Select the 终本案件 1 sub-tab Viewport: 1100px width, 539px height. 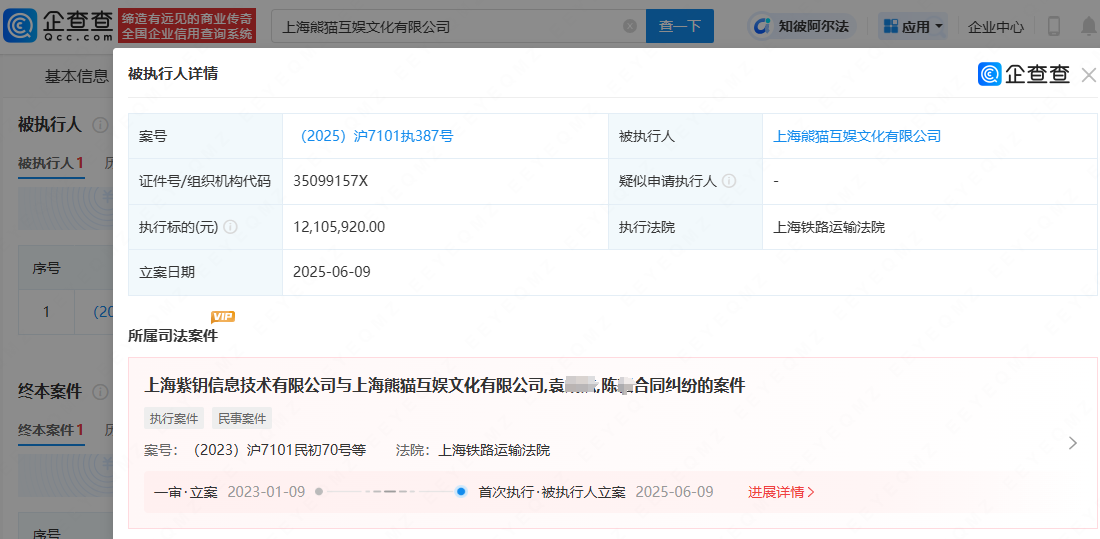(50, 430)
